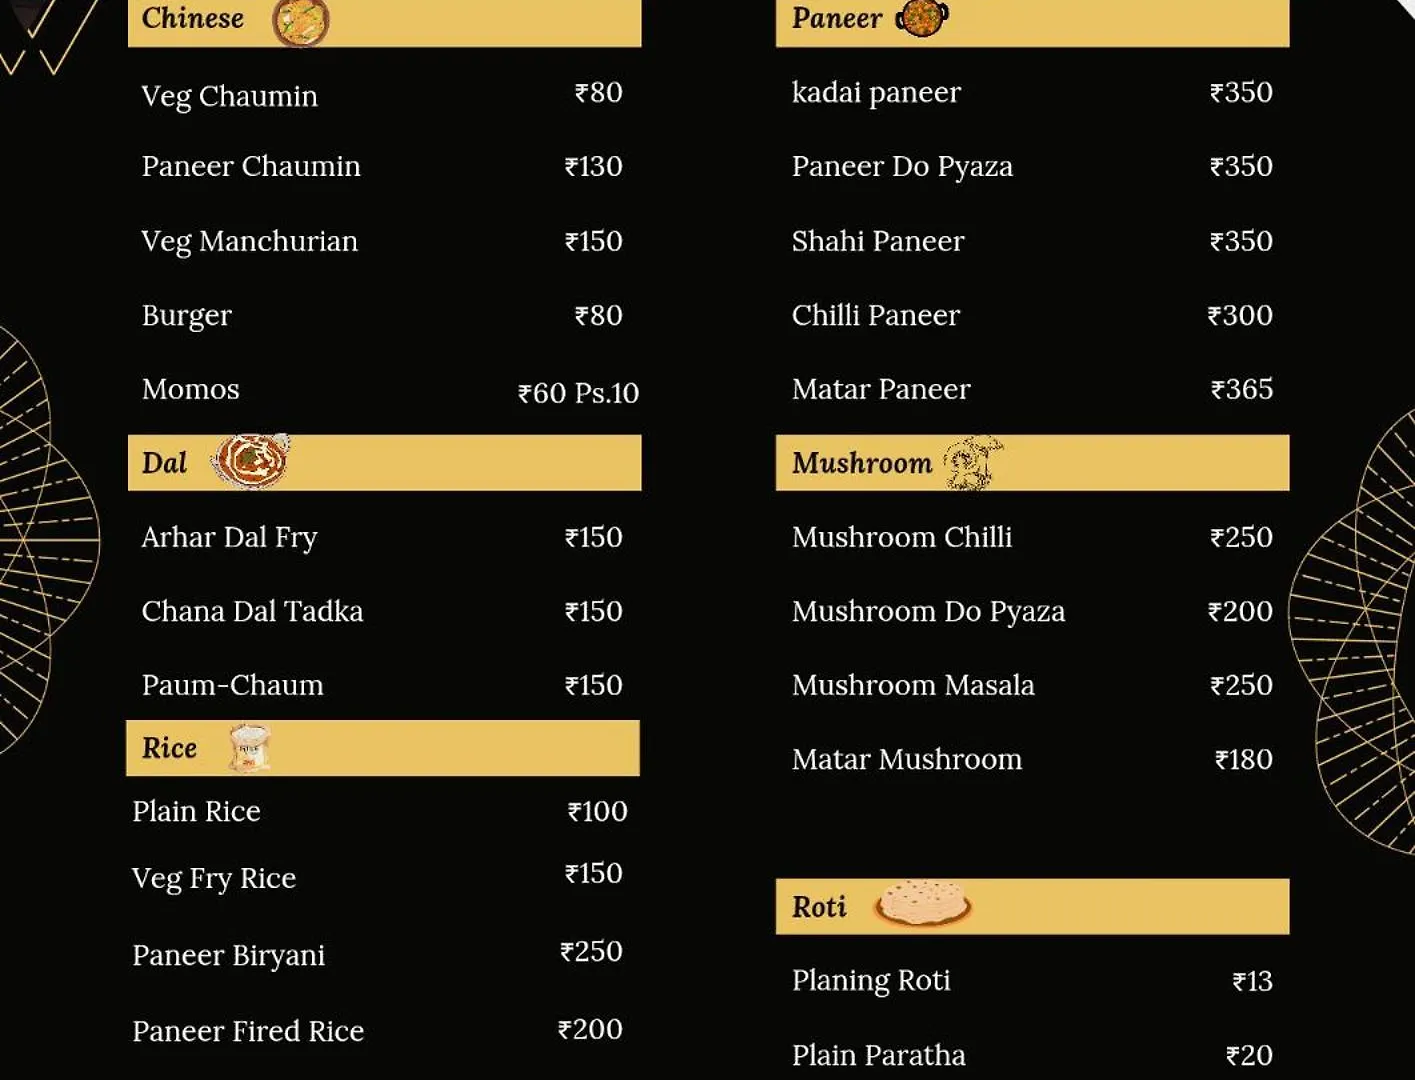Click the Veg Manchurian entry
The width and height of the screenshot is (1415, 1080).
382,241
